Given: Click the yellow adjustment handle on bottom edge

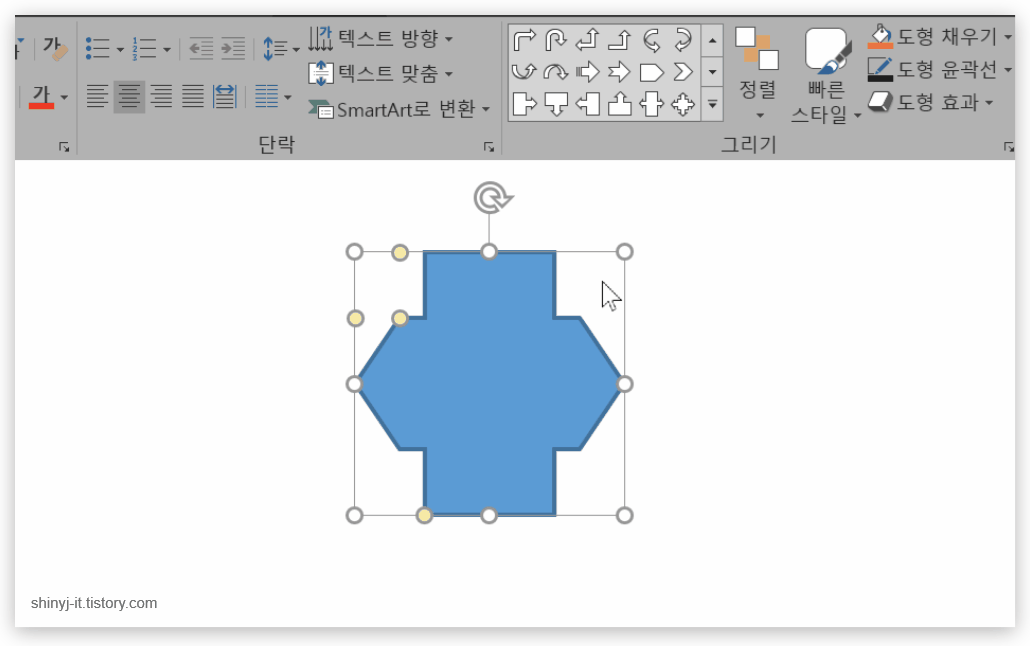Looking at the screenshot, I should pyautogui.click(x=424, y=515).
